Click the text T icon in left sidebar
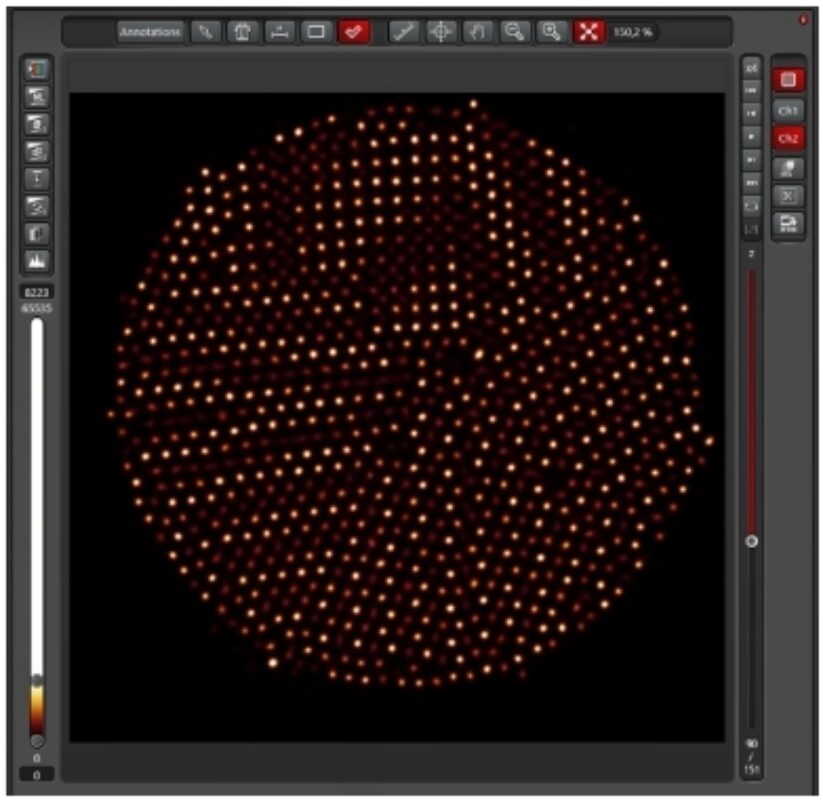 tap(37, 179)
